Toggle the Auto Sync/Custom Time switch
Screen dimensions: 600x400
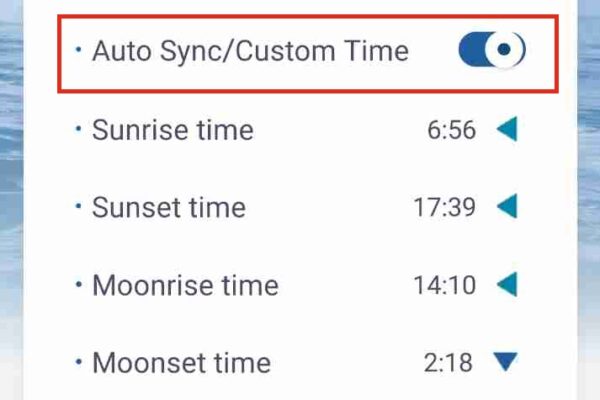[x=492, y=49]
